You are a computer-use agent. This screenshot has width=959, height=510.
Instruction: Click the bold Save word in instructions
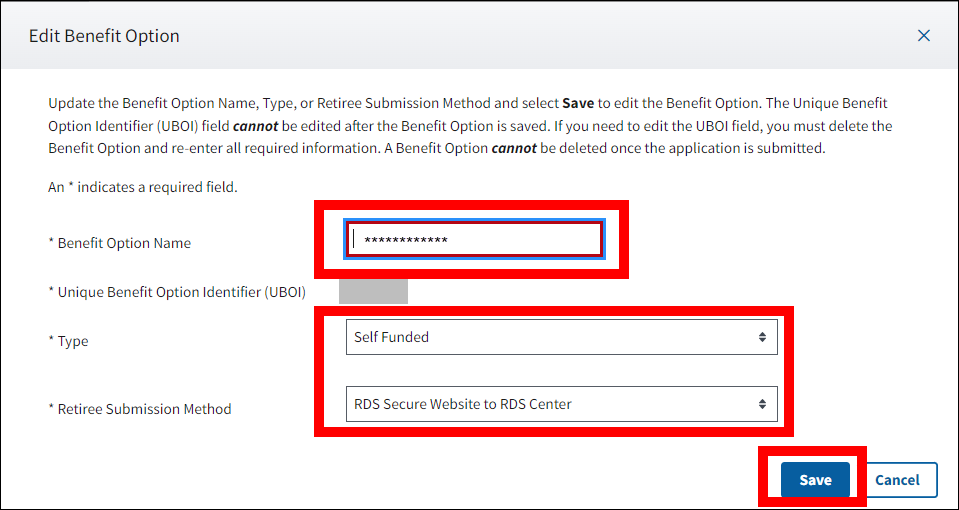[579, 103]
